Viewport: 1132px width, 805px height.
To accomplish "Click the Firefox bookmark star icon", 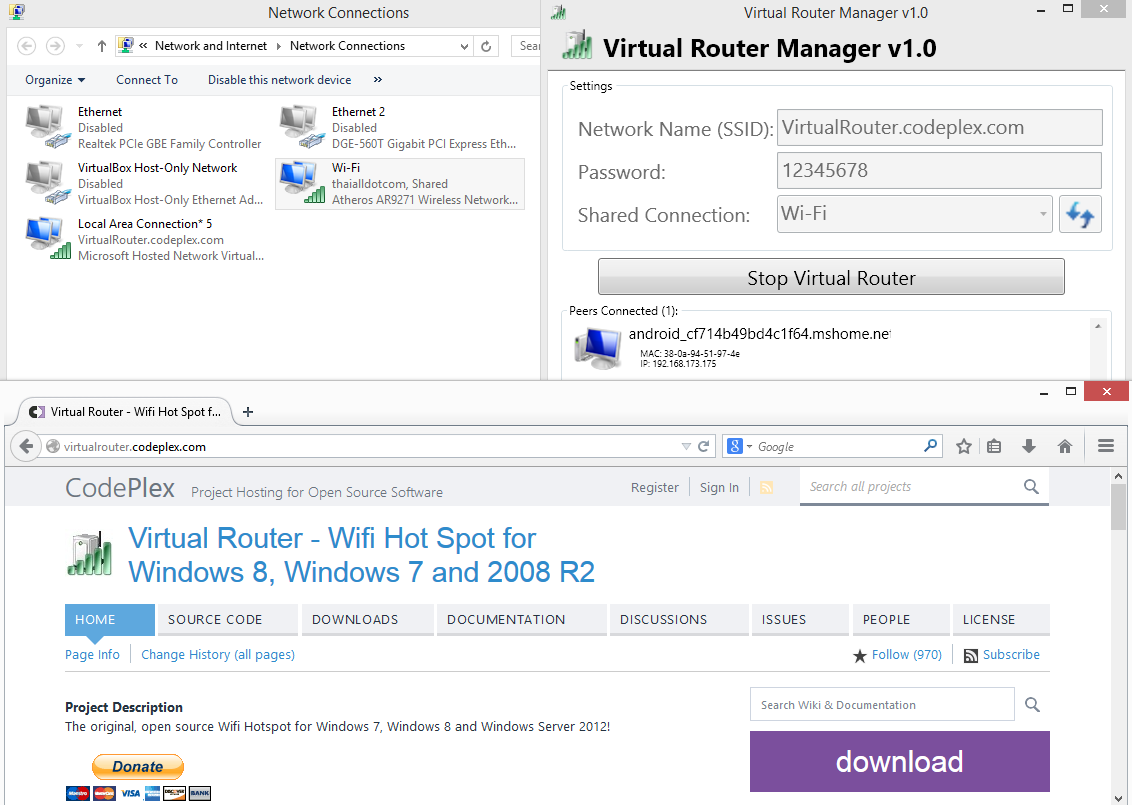I will pos(963,447).
